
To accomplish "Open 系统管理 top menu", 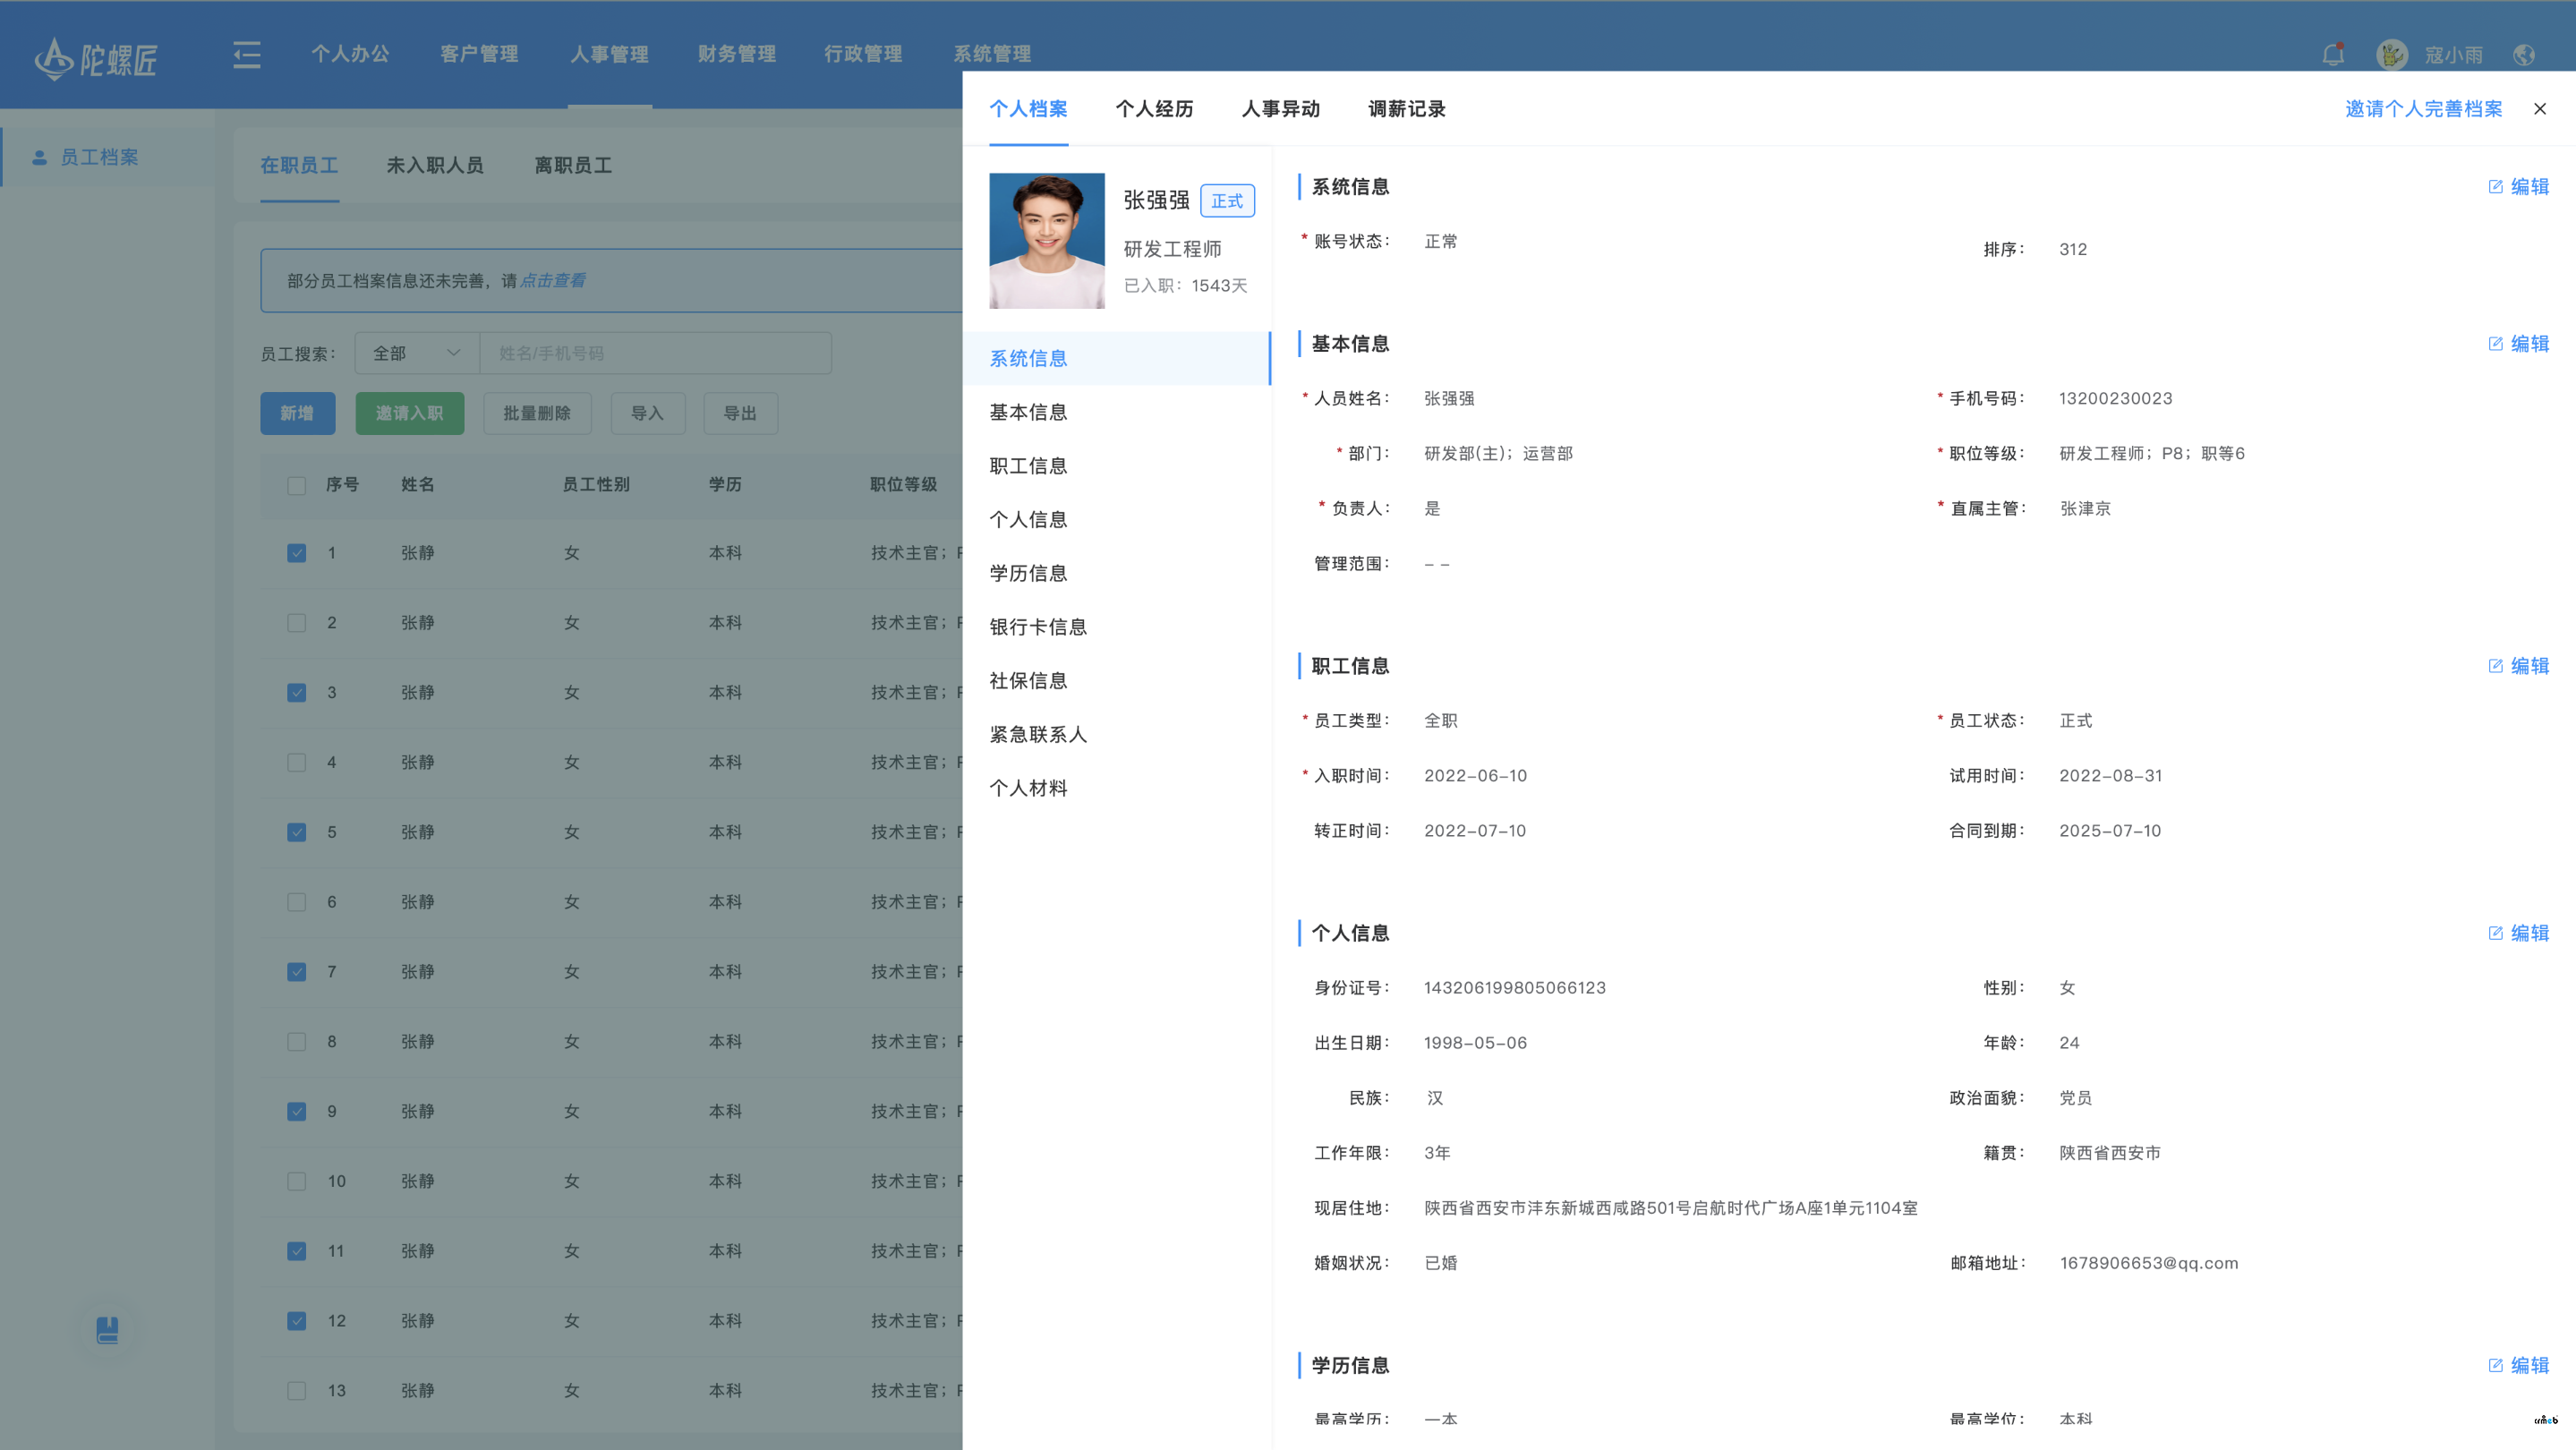I will click(x=992, y=54).
